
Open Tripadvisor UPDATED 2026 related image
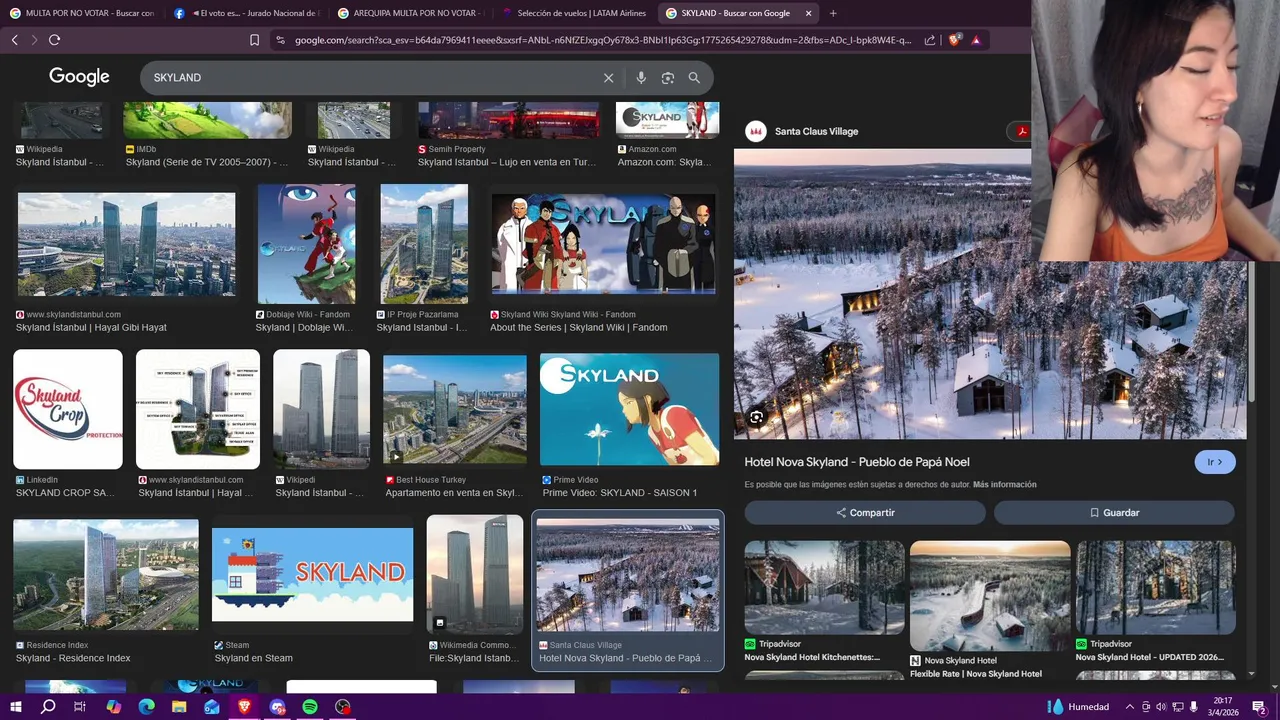pyautogui.click(x=1156, y=588)
